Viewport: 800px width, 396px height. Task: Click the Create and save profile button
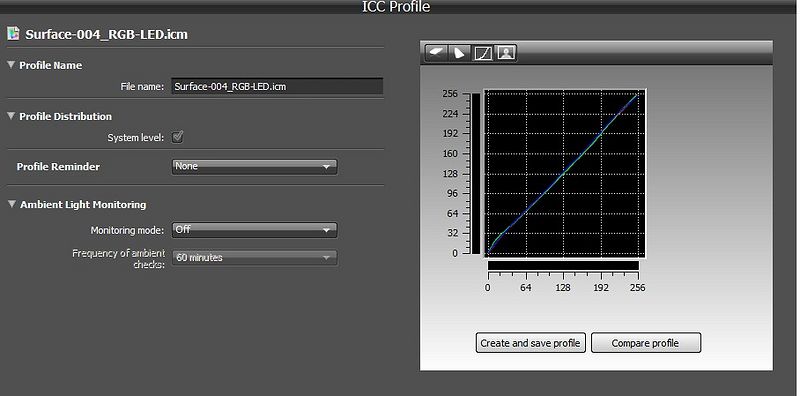531,343
